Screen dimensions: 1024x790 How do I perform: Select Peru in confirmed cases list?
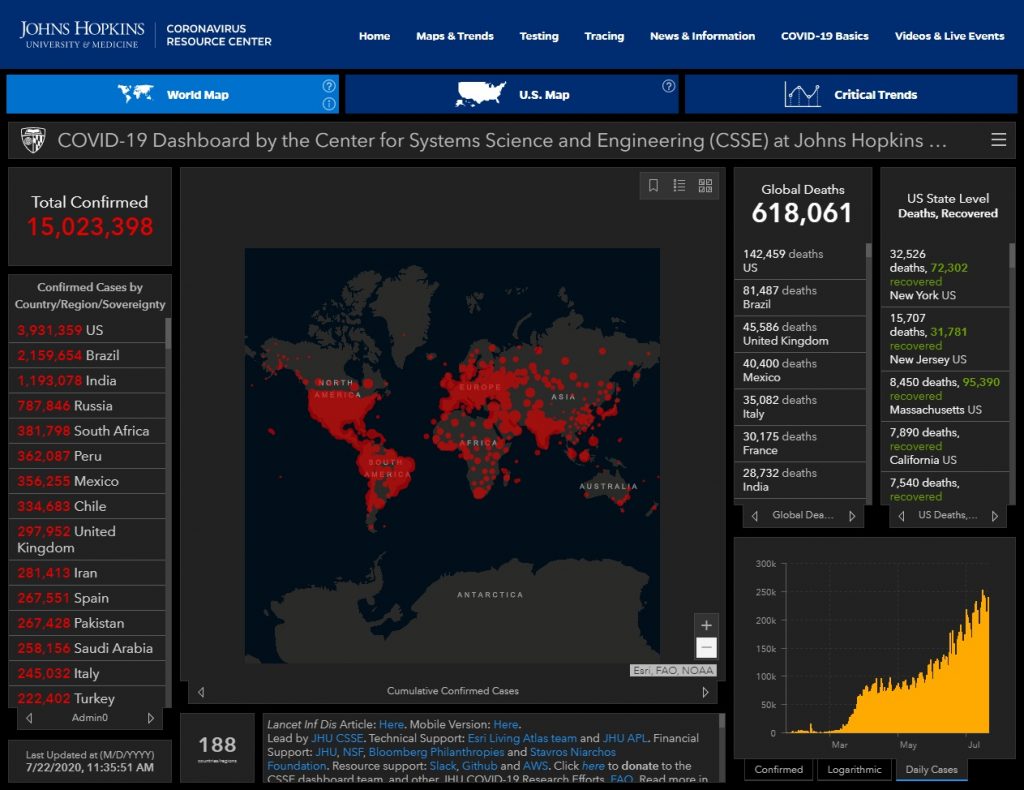[87, 456]
